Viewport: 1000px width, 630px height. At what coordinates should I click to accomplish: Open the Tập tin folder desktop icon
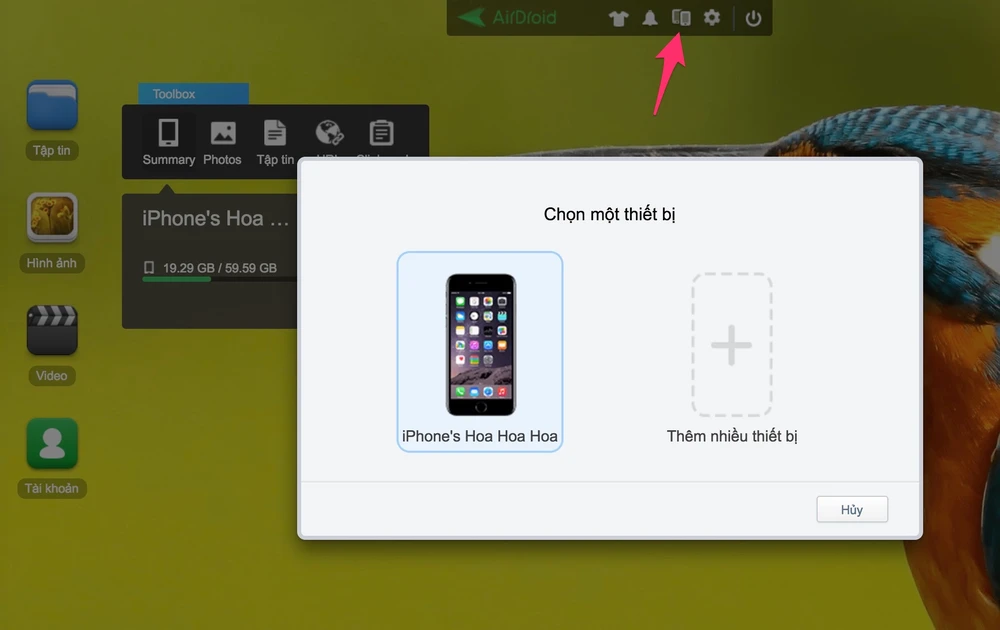pyautogui.click(x=52, y=107)
